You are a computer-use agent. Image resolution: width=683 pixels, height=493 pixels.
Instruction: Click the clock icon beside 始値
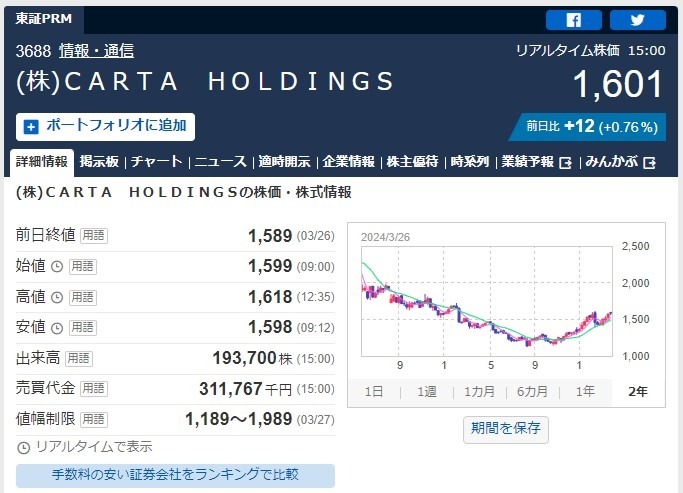point(57,267)
